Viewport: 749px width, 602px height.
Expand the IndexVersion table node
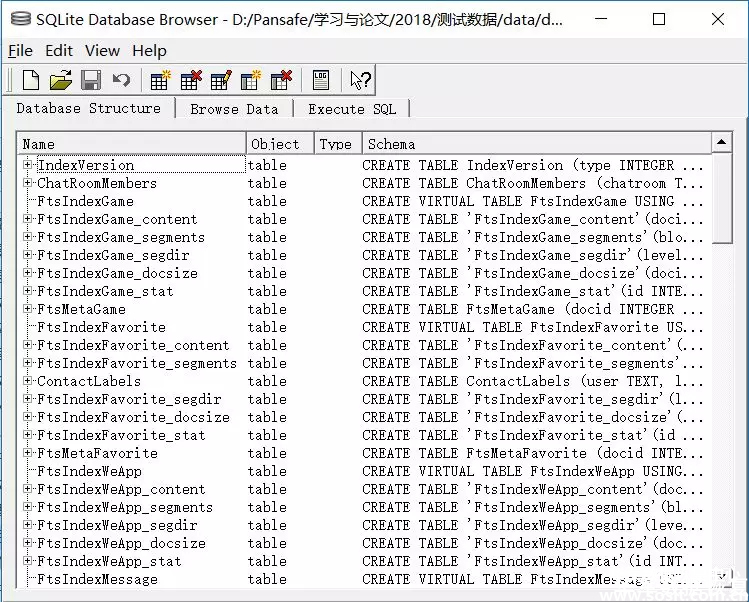coord(28,165)
